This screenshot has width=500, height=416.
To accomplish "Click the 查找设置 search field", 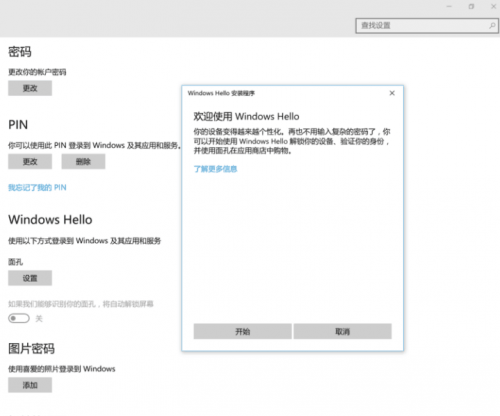I will [x=427, y=26].
